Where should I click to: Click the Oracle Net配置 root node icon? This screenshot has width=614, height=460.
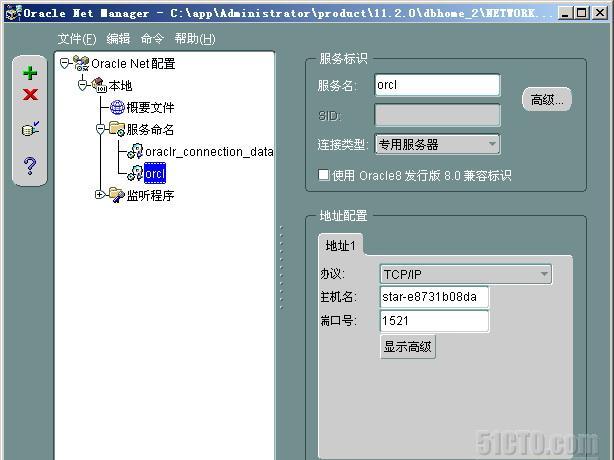[81, 63]
